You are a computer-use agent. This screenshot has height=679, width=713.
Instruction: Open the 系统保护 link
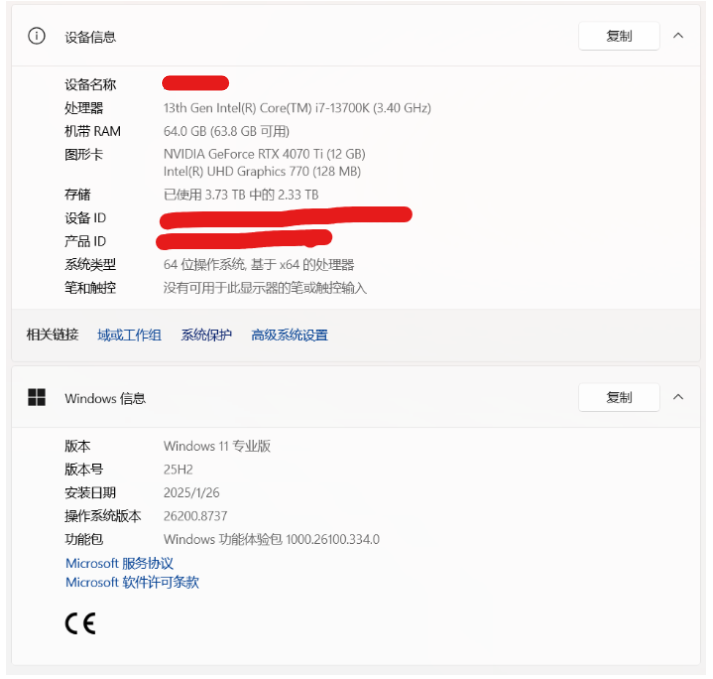[x=206, y=335]
